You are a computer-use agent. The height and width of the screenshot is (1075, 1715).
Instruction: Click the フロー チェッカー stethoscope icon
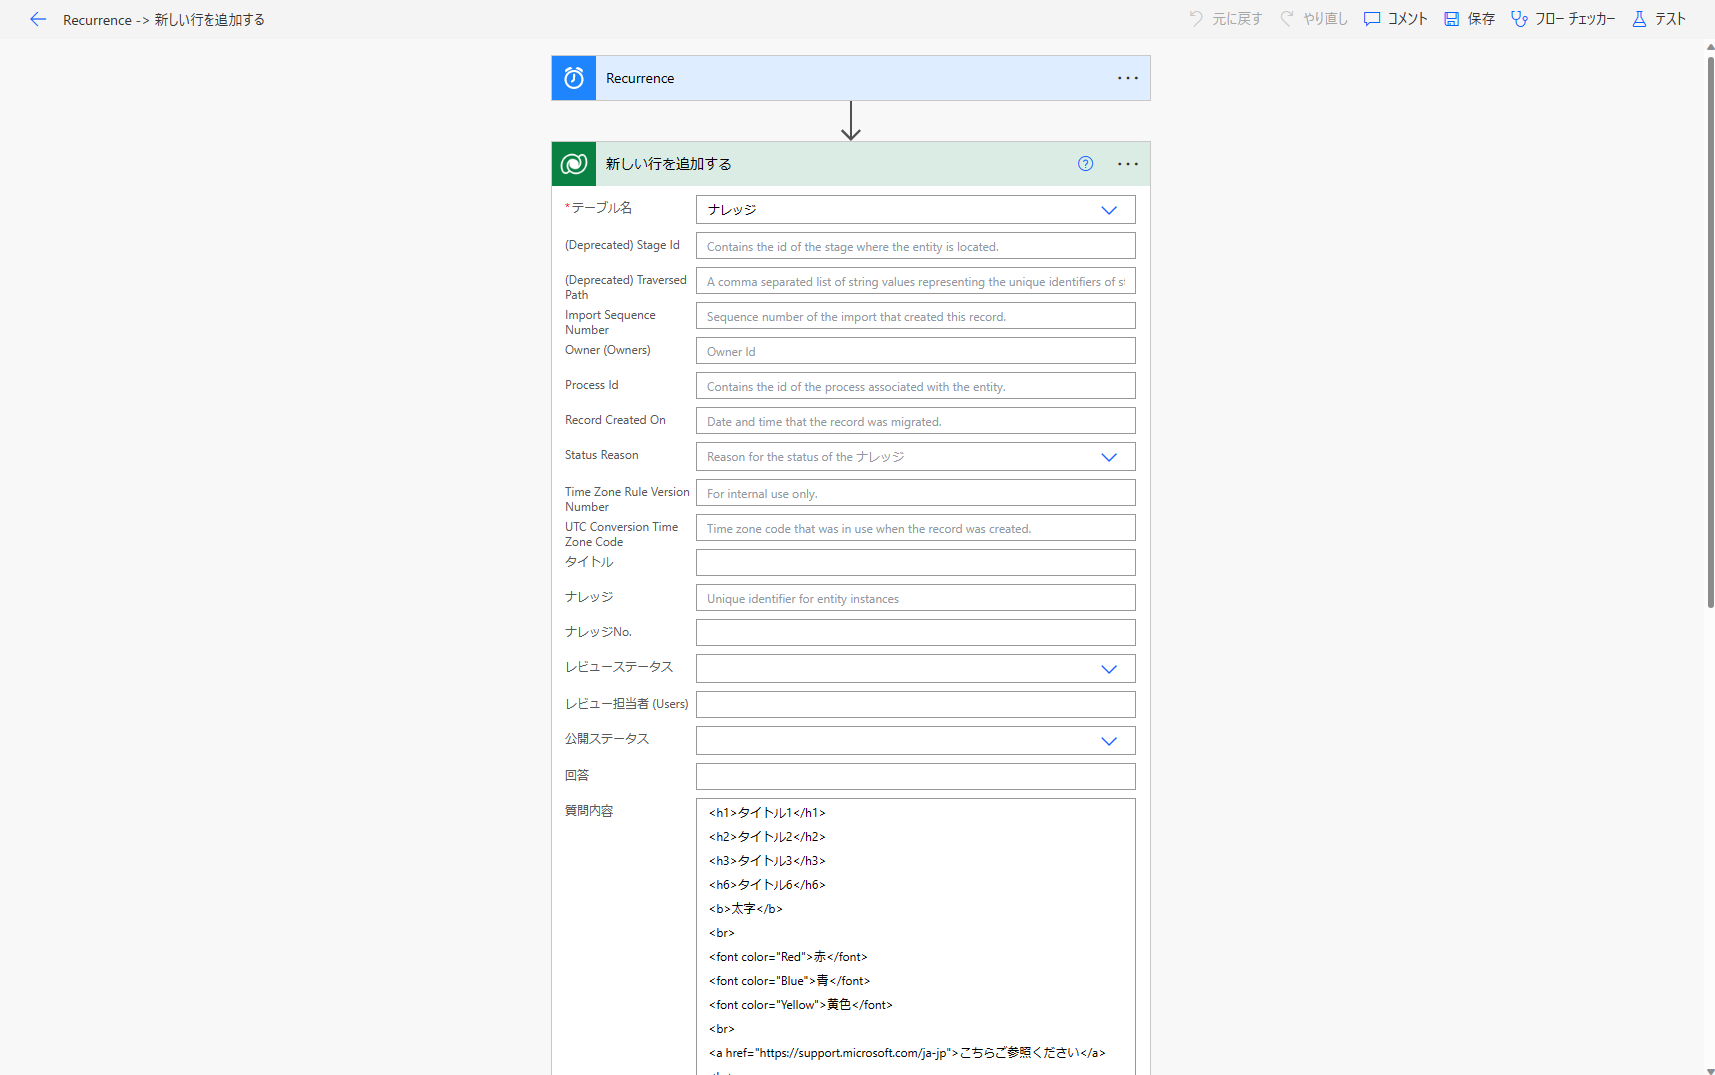[1519, 19]
